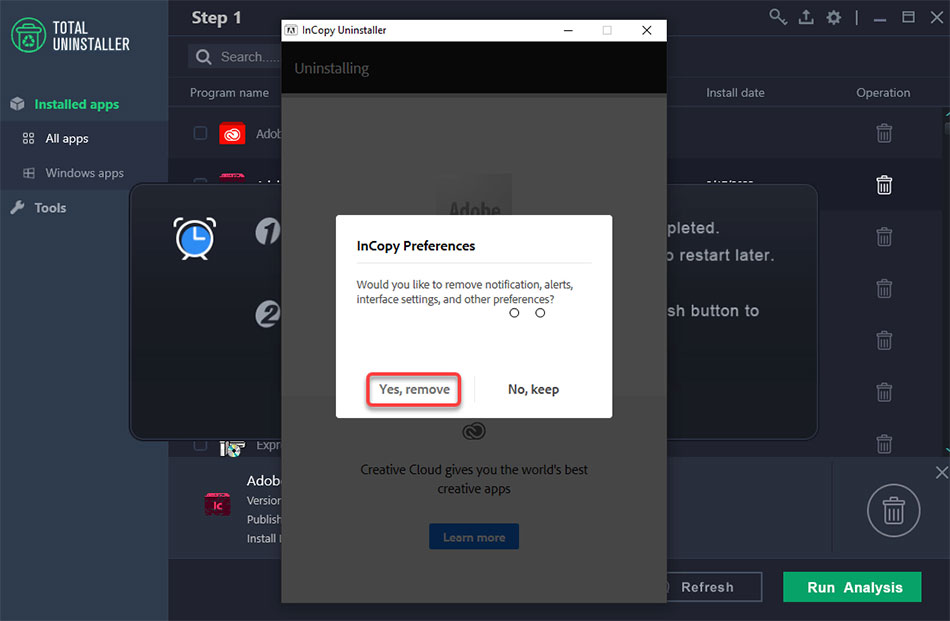The width and height of the screenshot is (950, 621).
Task: Select Windows apps in sidebar
Action: point(84,173)
